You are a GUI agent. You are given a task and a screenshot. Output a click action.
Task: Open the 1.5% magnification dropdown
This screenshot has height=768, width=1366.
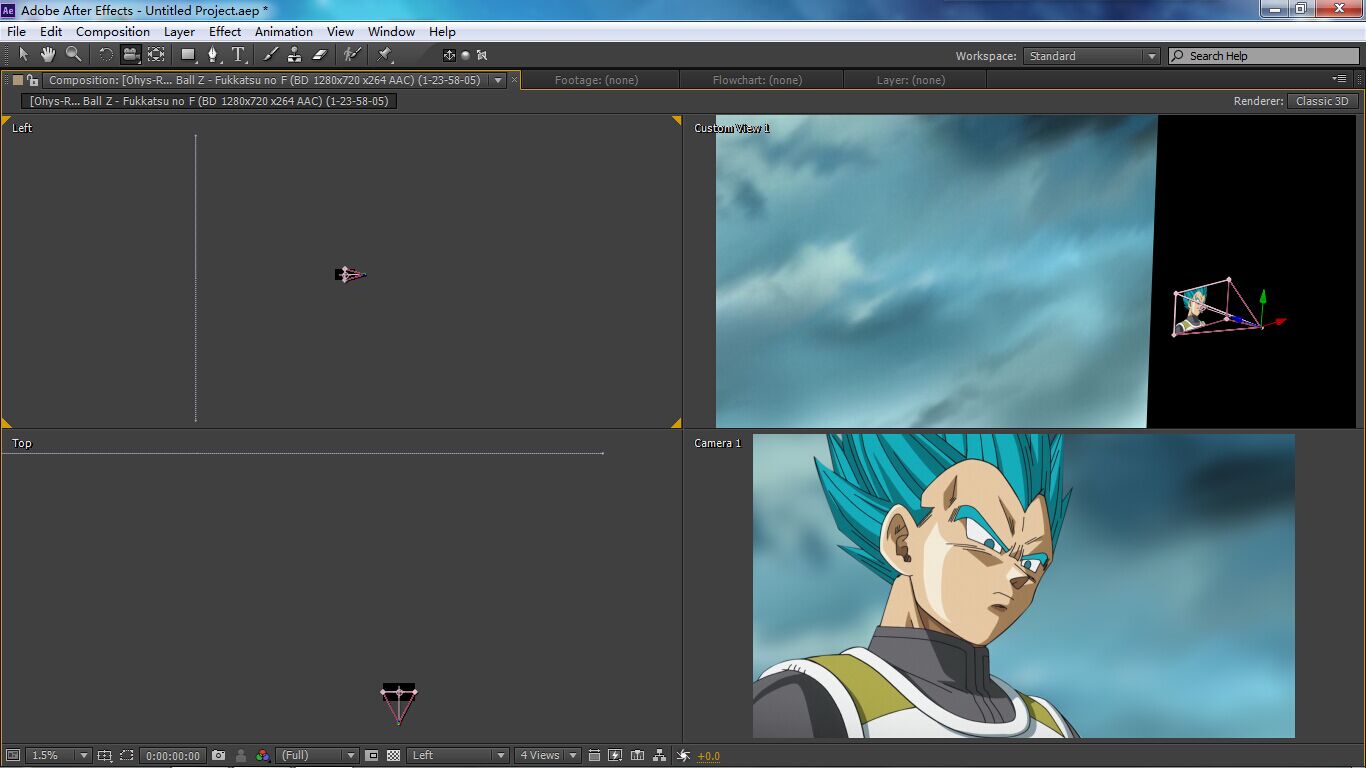point(59,755)
